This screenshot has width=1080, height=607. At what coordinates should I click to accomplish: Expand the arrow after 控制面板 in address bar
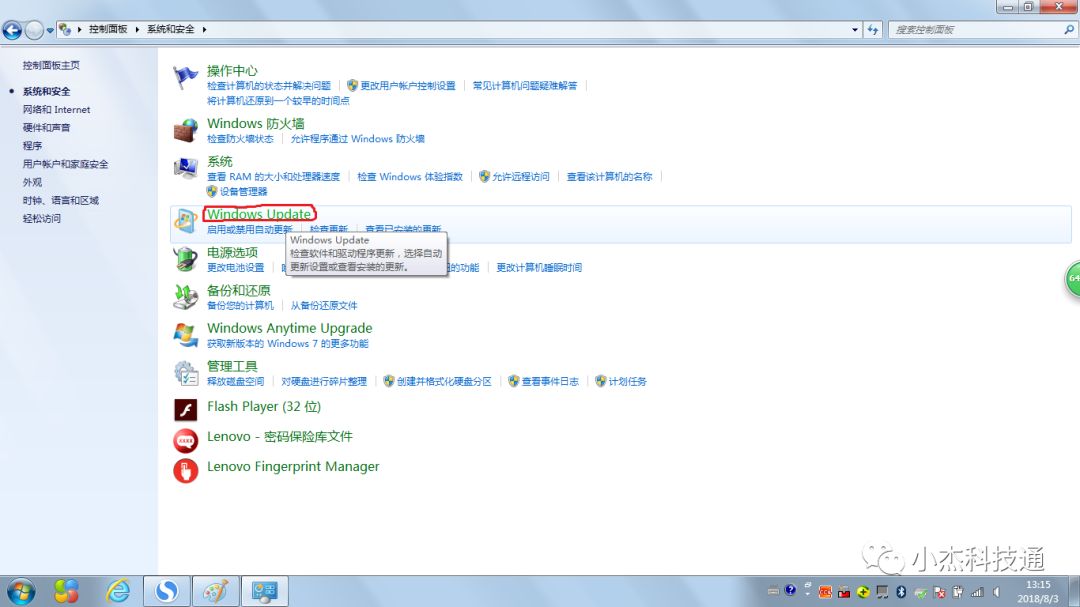[x=137, y=30]
